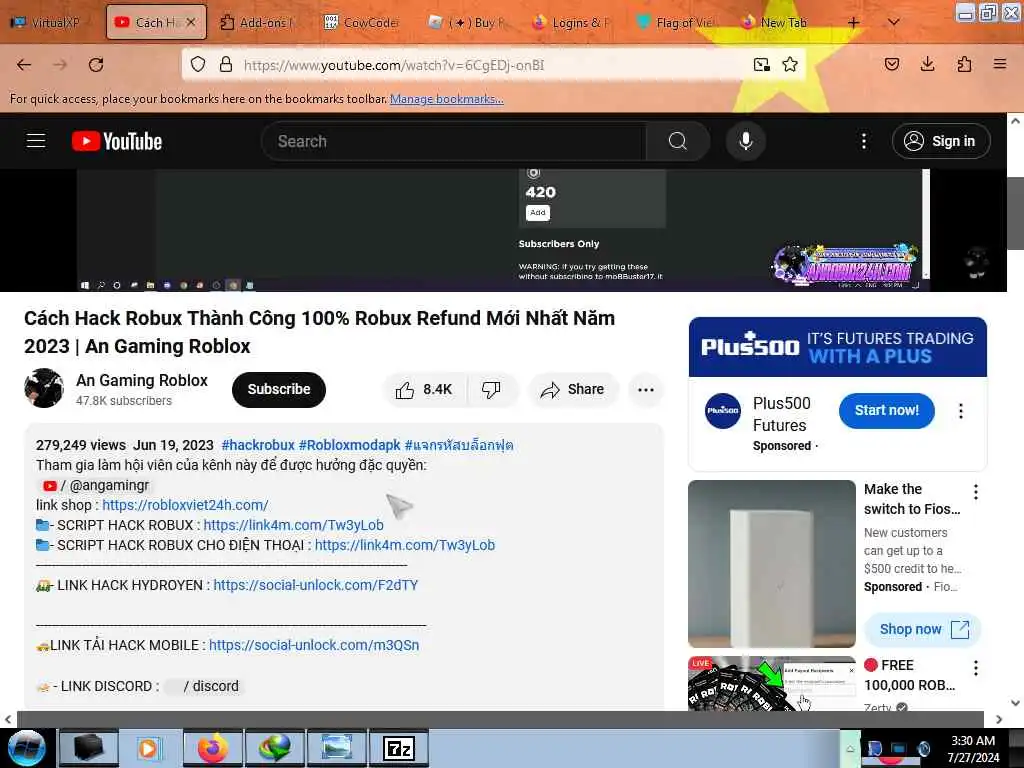Open the discord link chip
Viewport: 1024px width, 768px height.
point(203,686)
